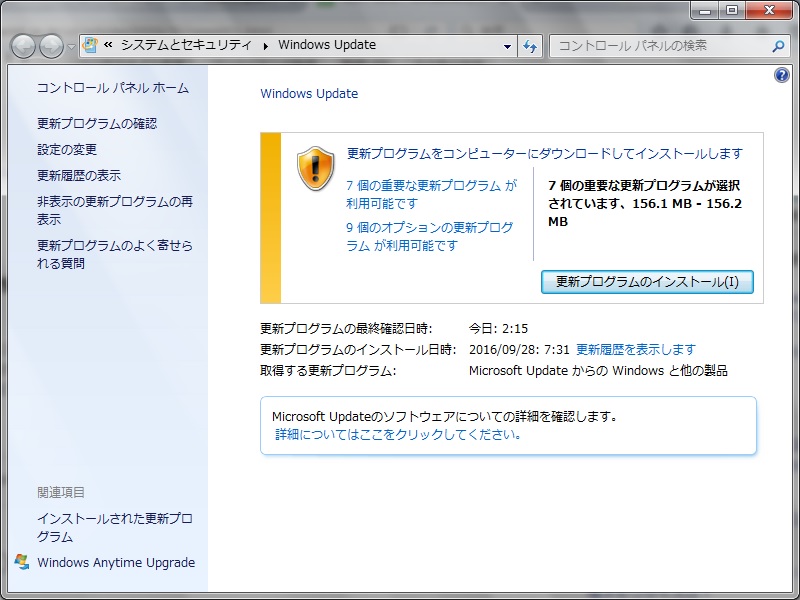Open 更新履歴の表示 in sidebar

(x=79, y=176)
